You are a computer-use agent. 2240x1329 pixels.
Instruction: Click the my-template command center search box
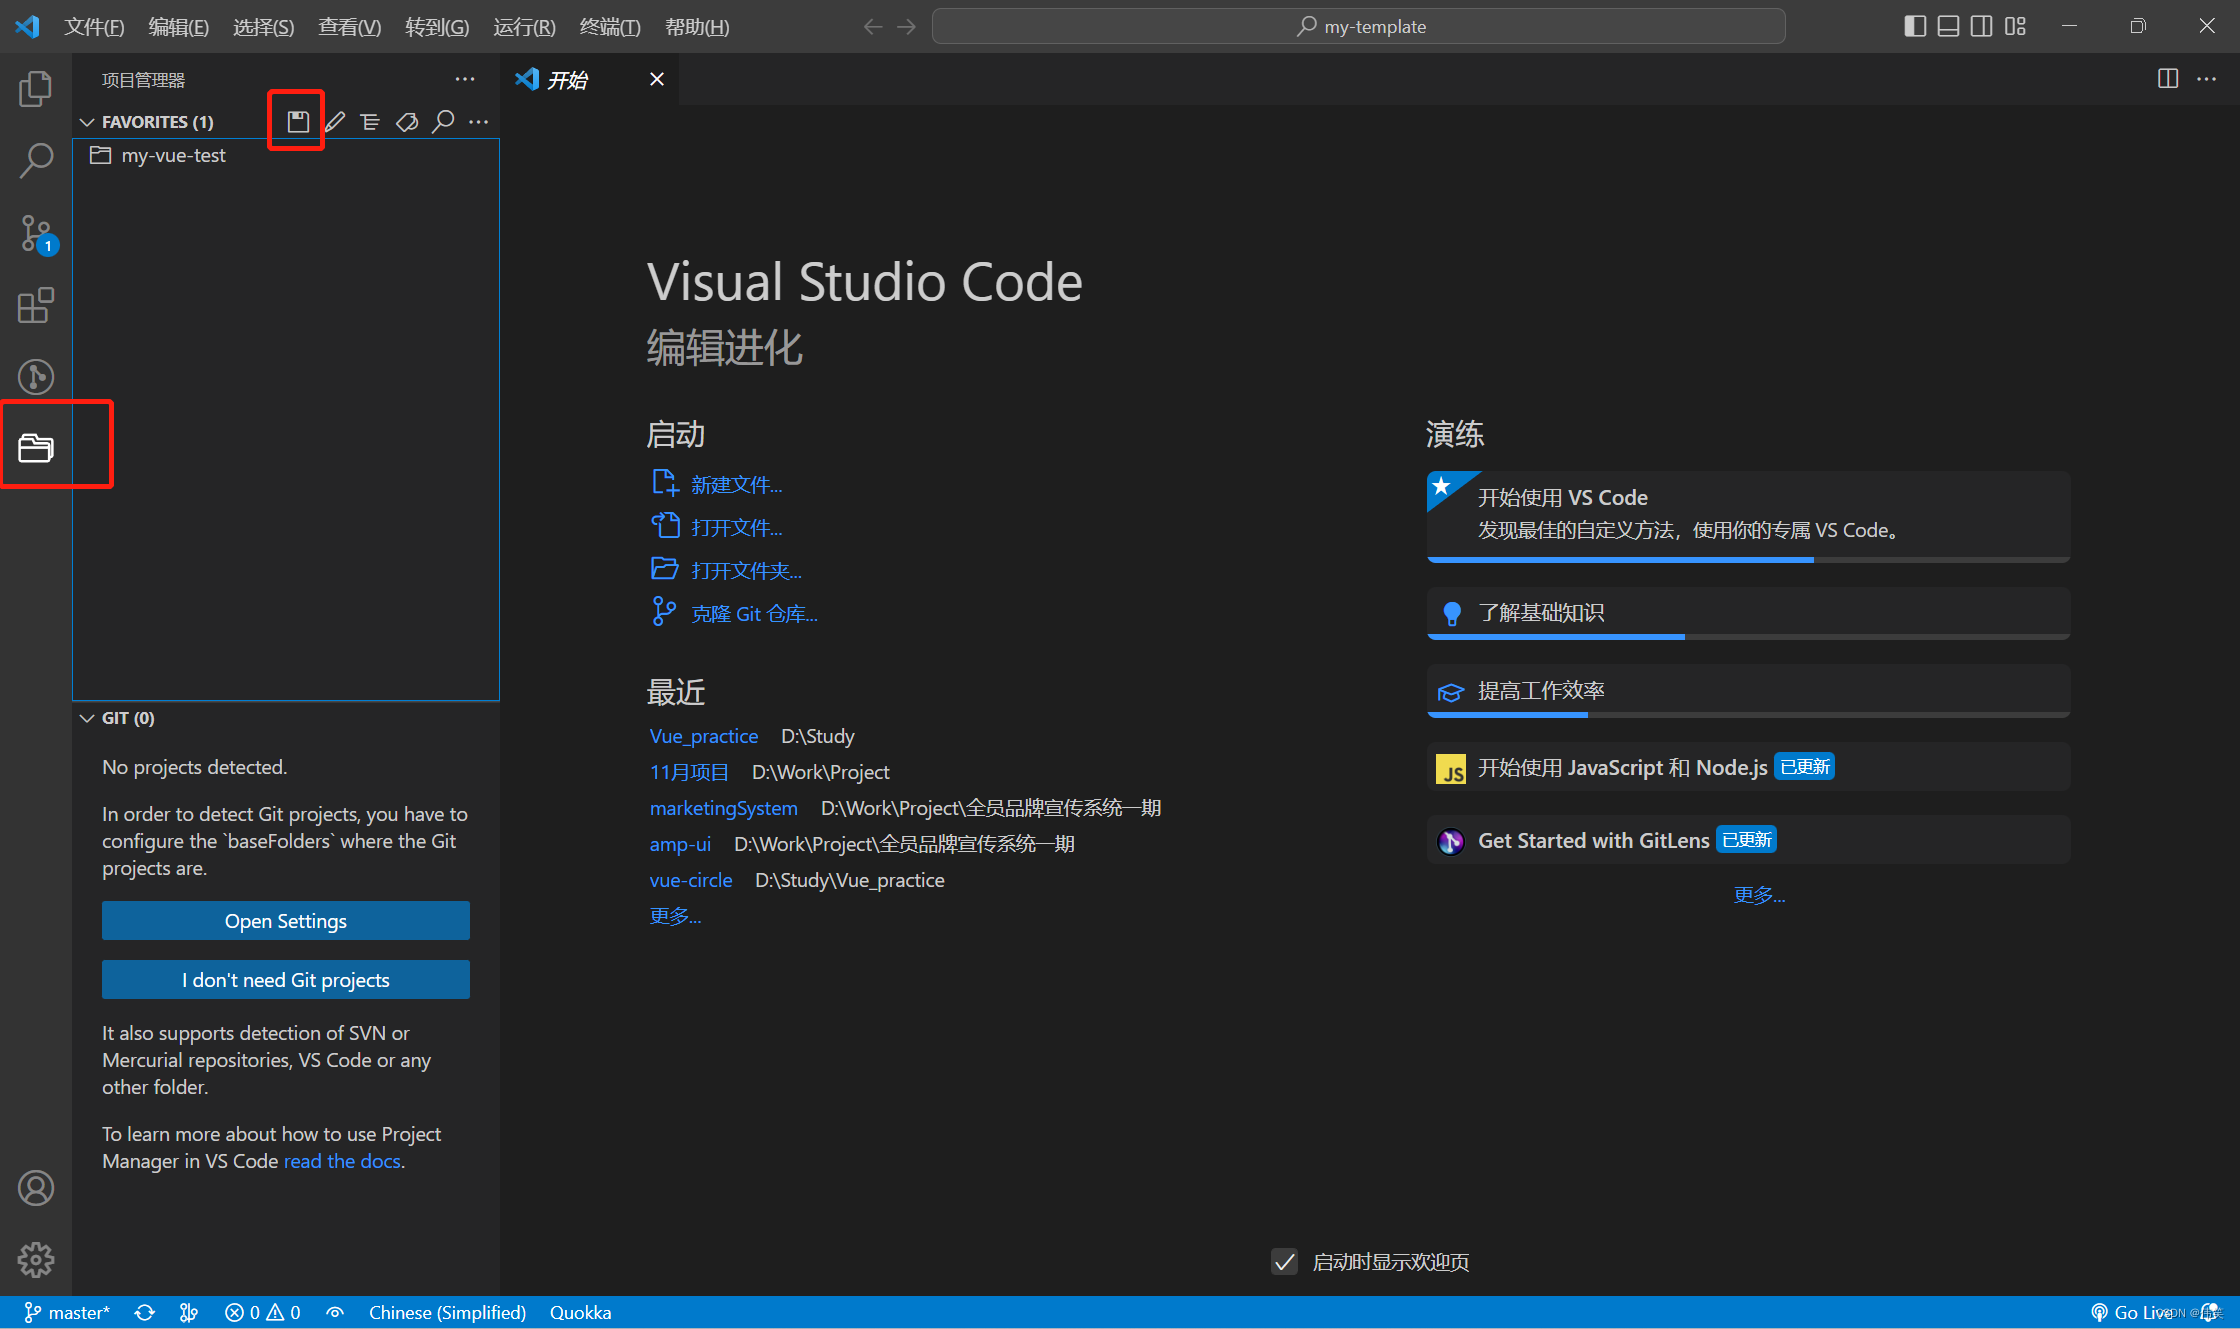[x=1358, y=26]
